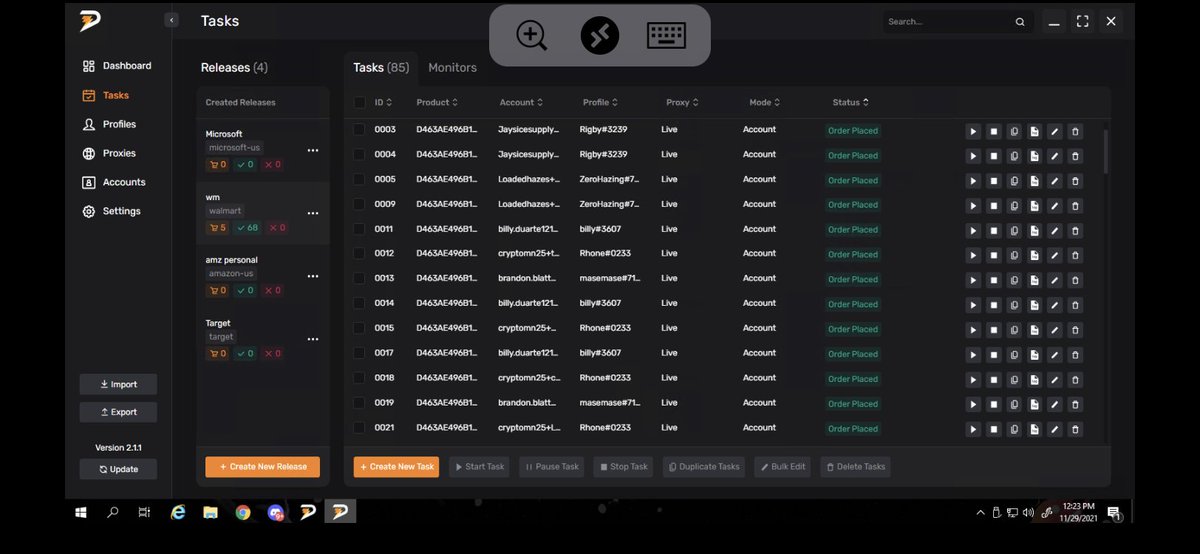This screenshot has width=1200, height=554.
Task: Open Profiles in the sidebar
Action: 109,124
